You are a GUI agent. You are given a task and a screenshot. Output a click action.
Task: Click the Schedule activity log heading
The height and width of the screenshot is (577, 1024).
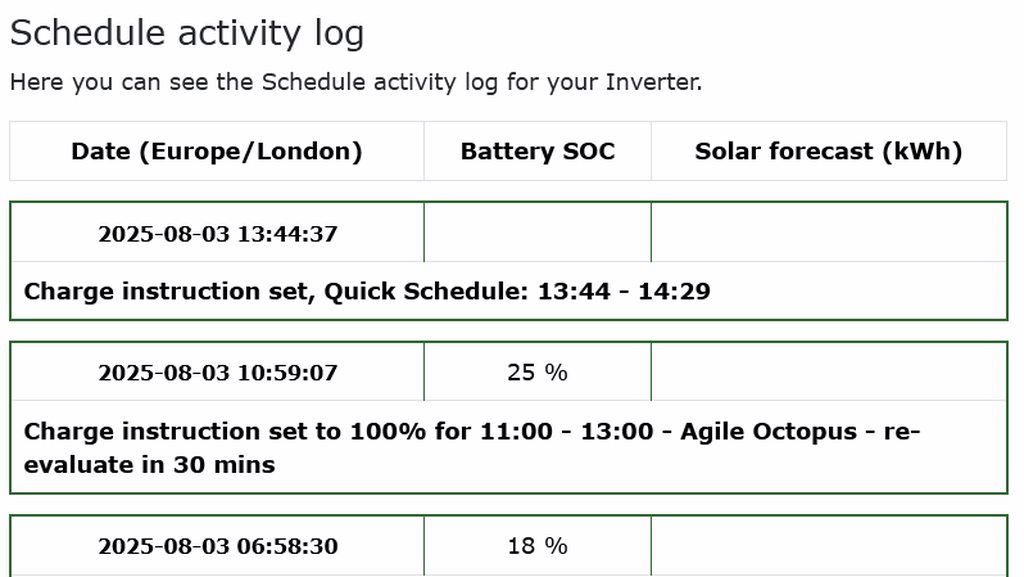pyautogui.click(x=187, y=33)
